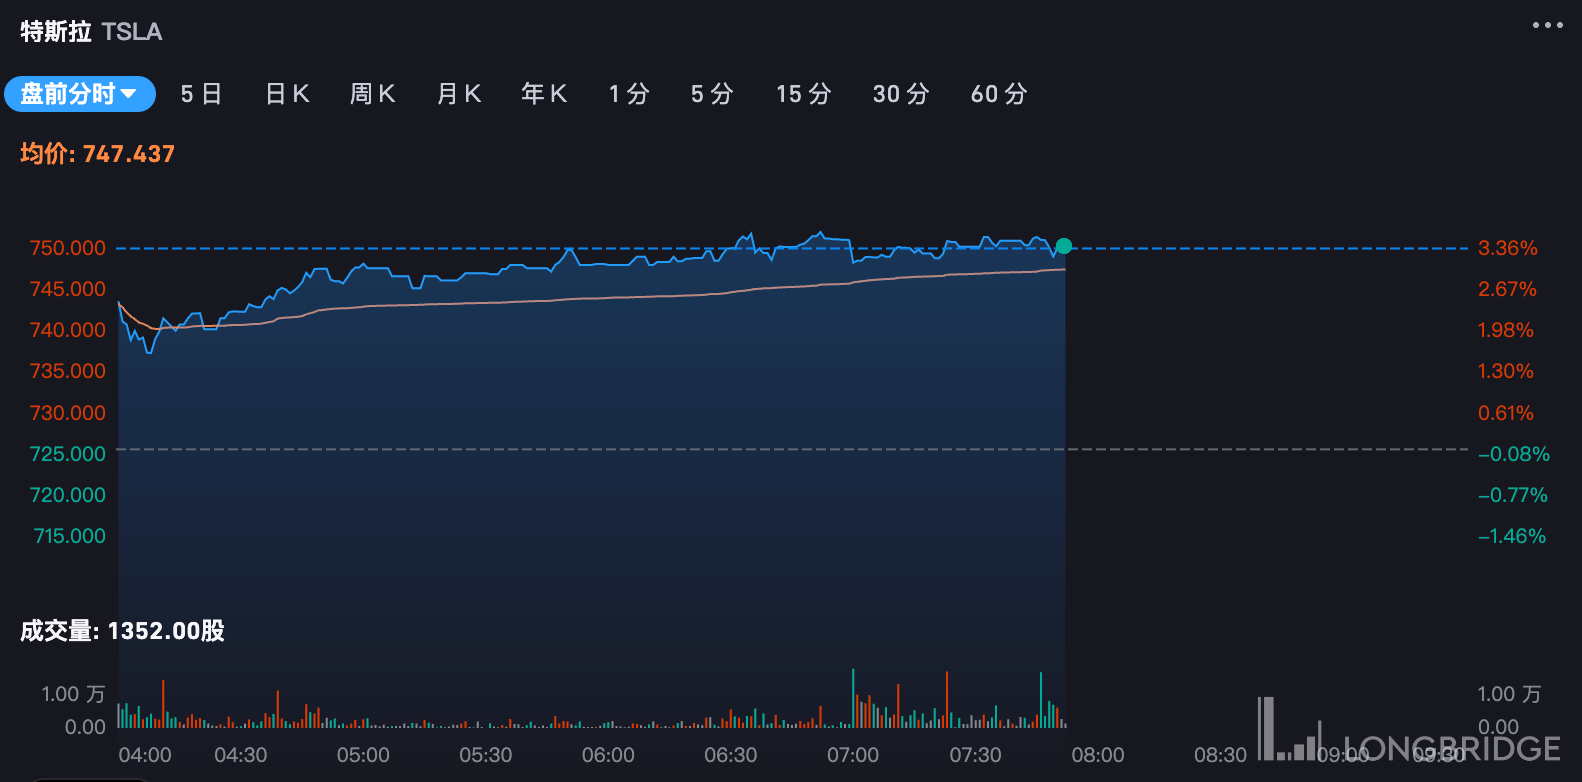The width and height of the screenshot is (1582, 782).
Task: Click the 740.000 price axis label
Action: 67,330
